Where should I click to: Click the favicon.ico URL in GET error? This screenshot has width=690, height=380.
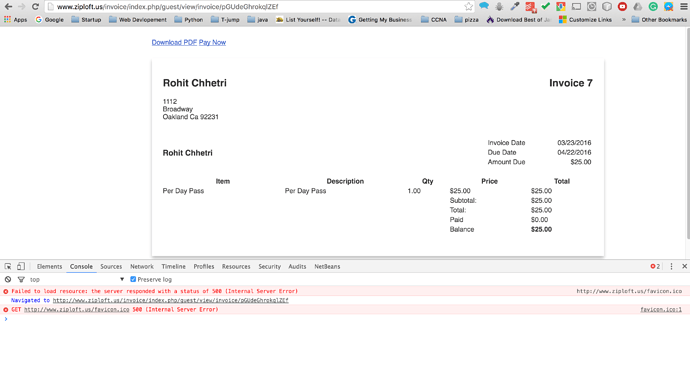tap(77, 310)
